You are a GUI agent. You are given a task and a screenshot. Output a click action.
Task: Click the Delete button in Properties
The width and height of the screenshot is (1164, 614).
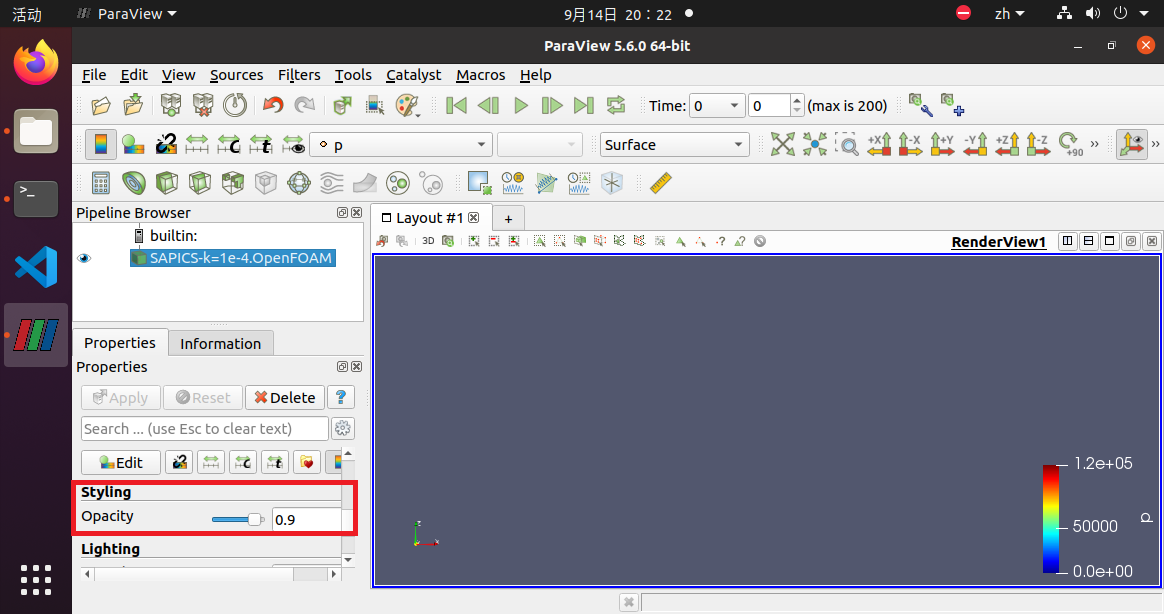(x=285, y=397)
